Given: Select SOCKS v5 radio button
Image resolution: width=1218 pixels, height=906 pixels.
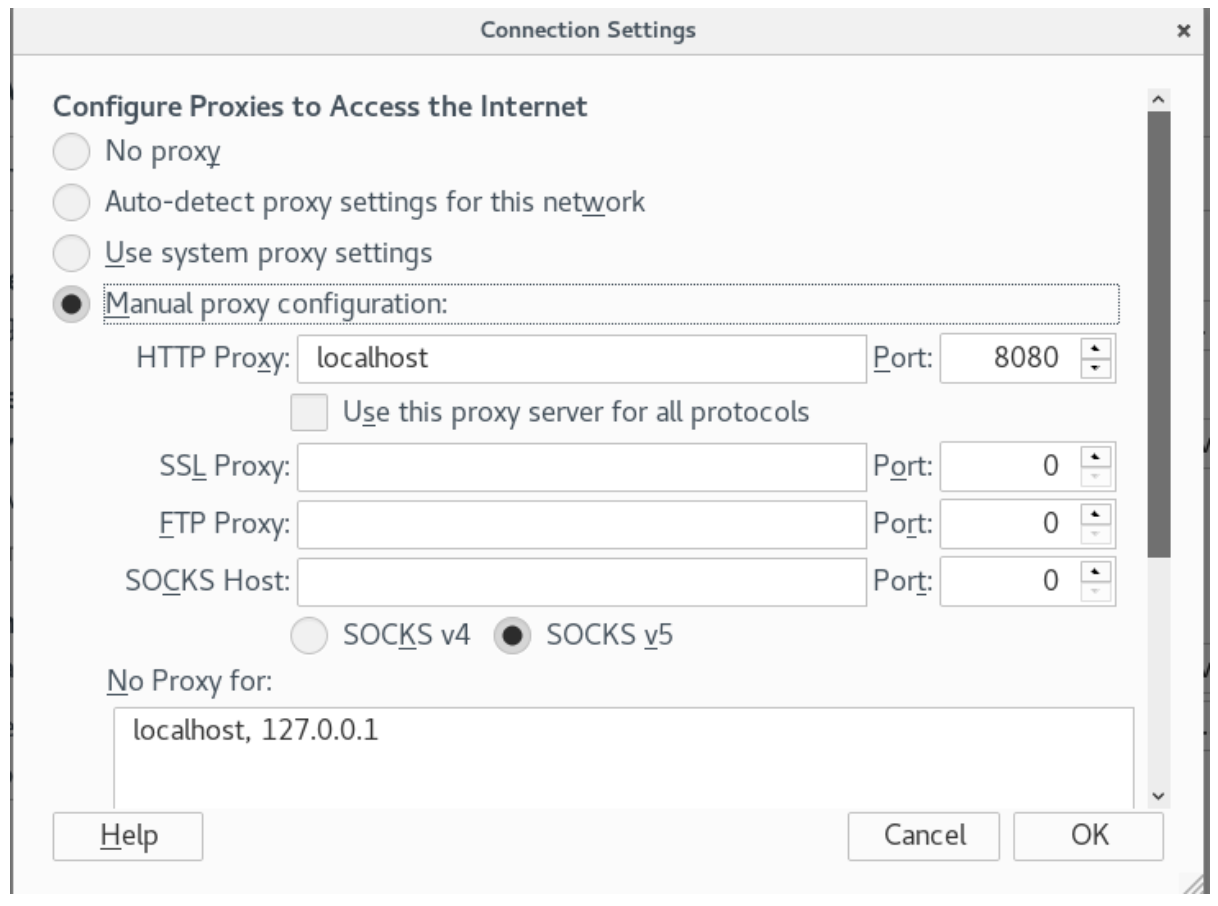Looking at the screenshot, I should tap(514, 635).
